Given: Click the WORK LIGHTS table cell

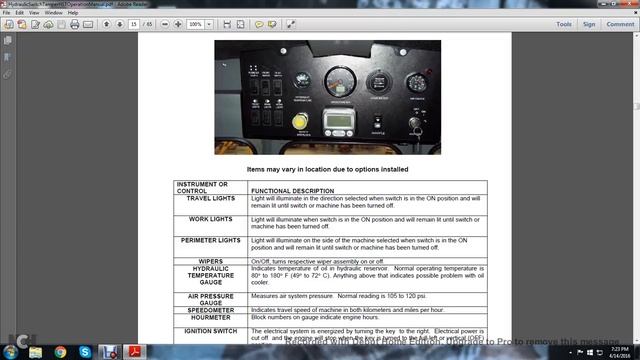Looking at the screenshot, I should (x=210, y=226).
